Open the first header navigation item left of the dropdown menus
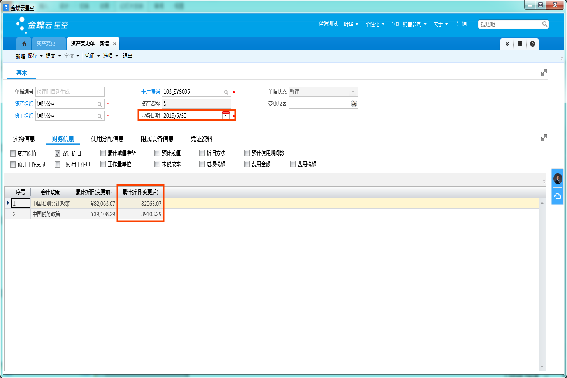The width and height of the screenshot is (567, 378). pos(328,24)
